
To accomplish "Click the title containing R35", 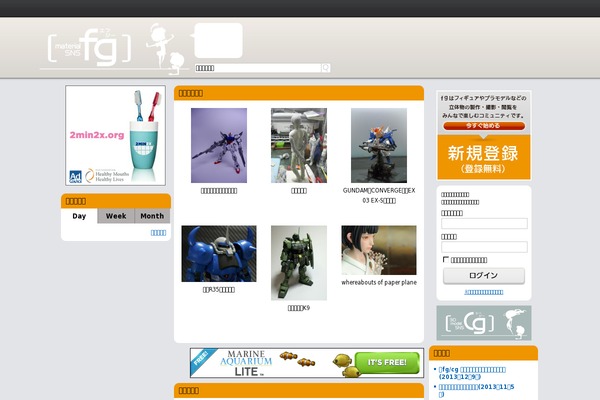I will [x=219, y=290].
